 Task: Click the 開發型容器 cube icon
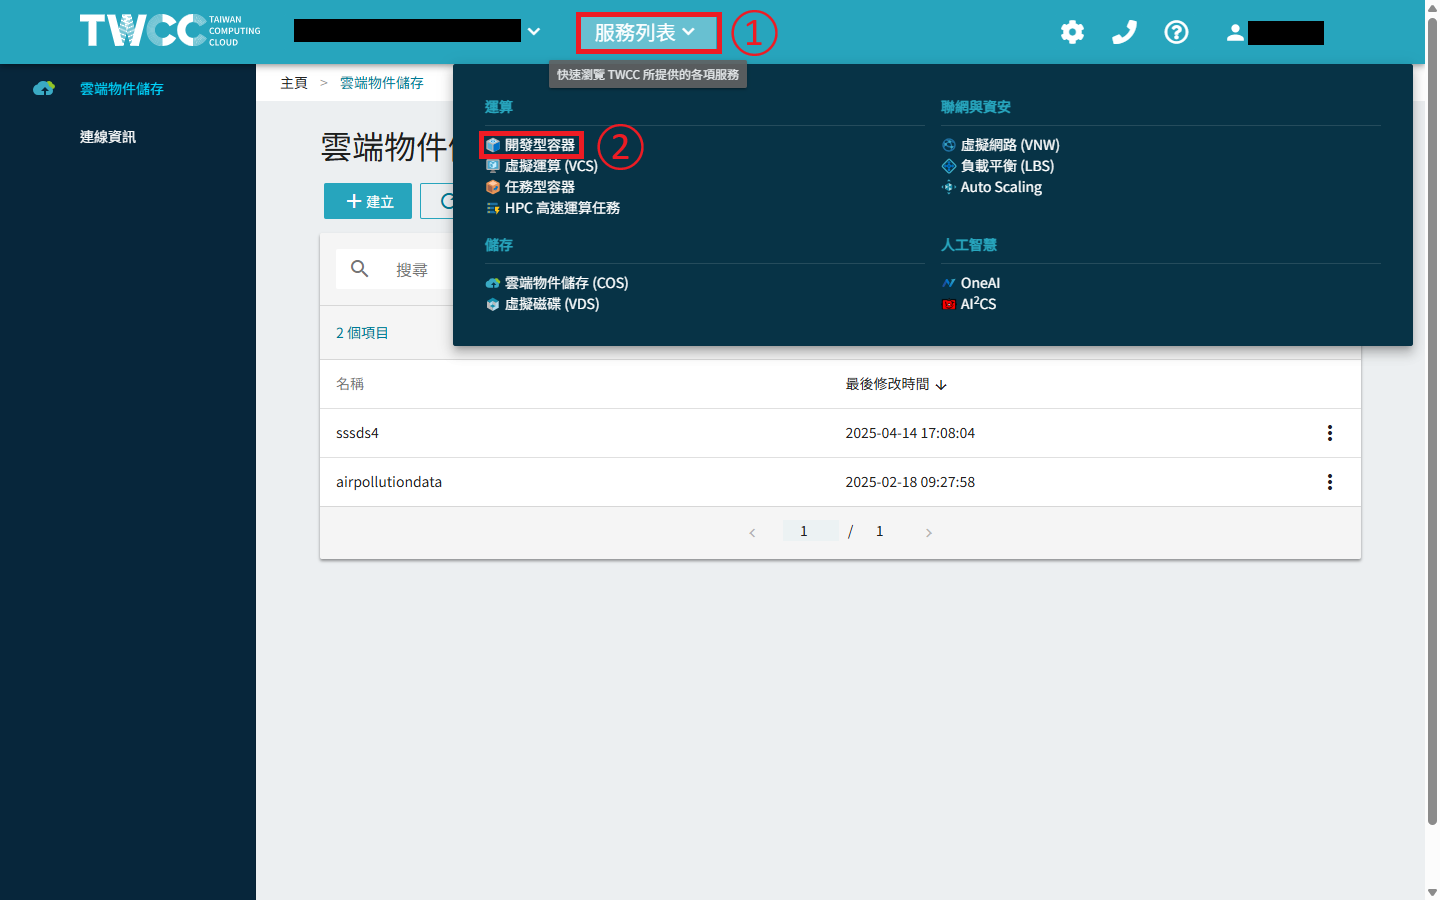pos(492,145)
